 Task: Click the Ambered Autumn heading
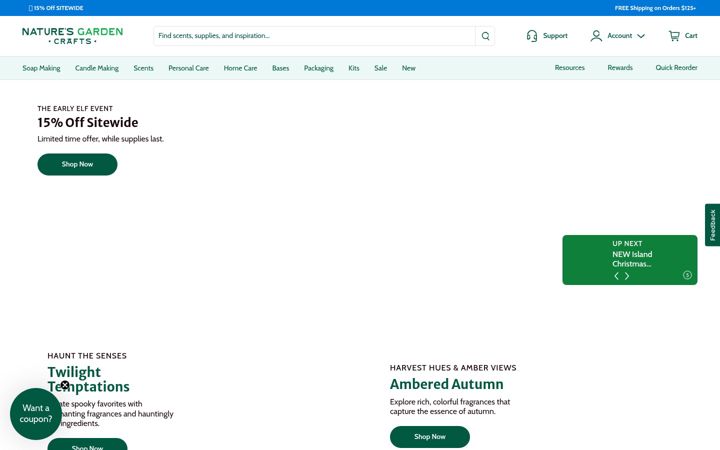tap(446, 384)
